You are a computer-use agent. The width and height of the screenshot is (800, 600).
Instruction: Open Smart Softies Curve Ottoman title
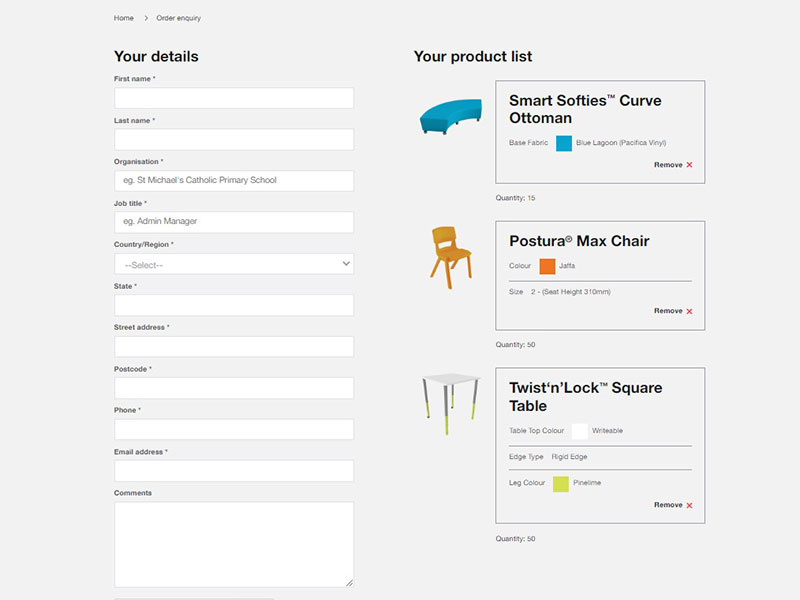coord(585,109)
